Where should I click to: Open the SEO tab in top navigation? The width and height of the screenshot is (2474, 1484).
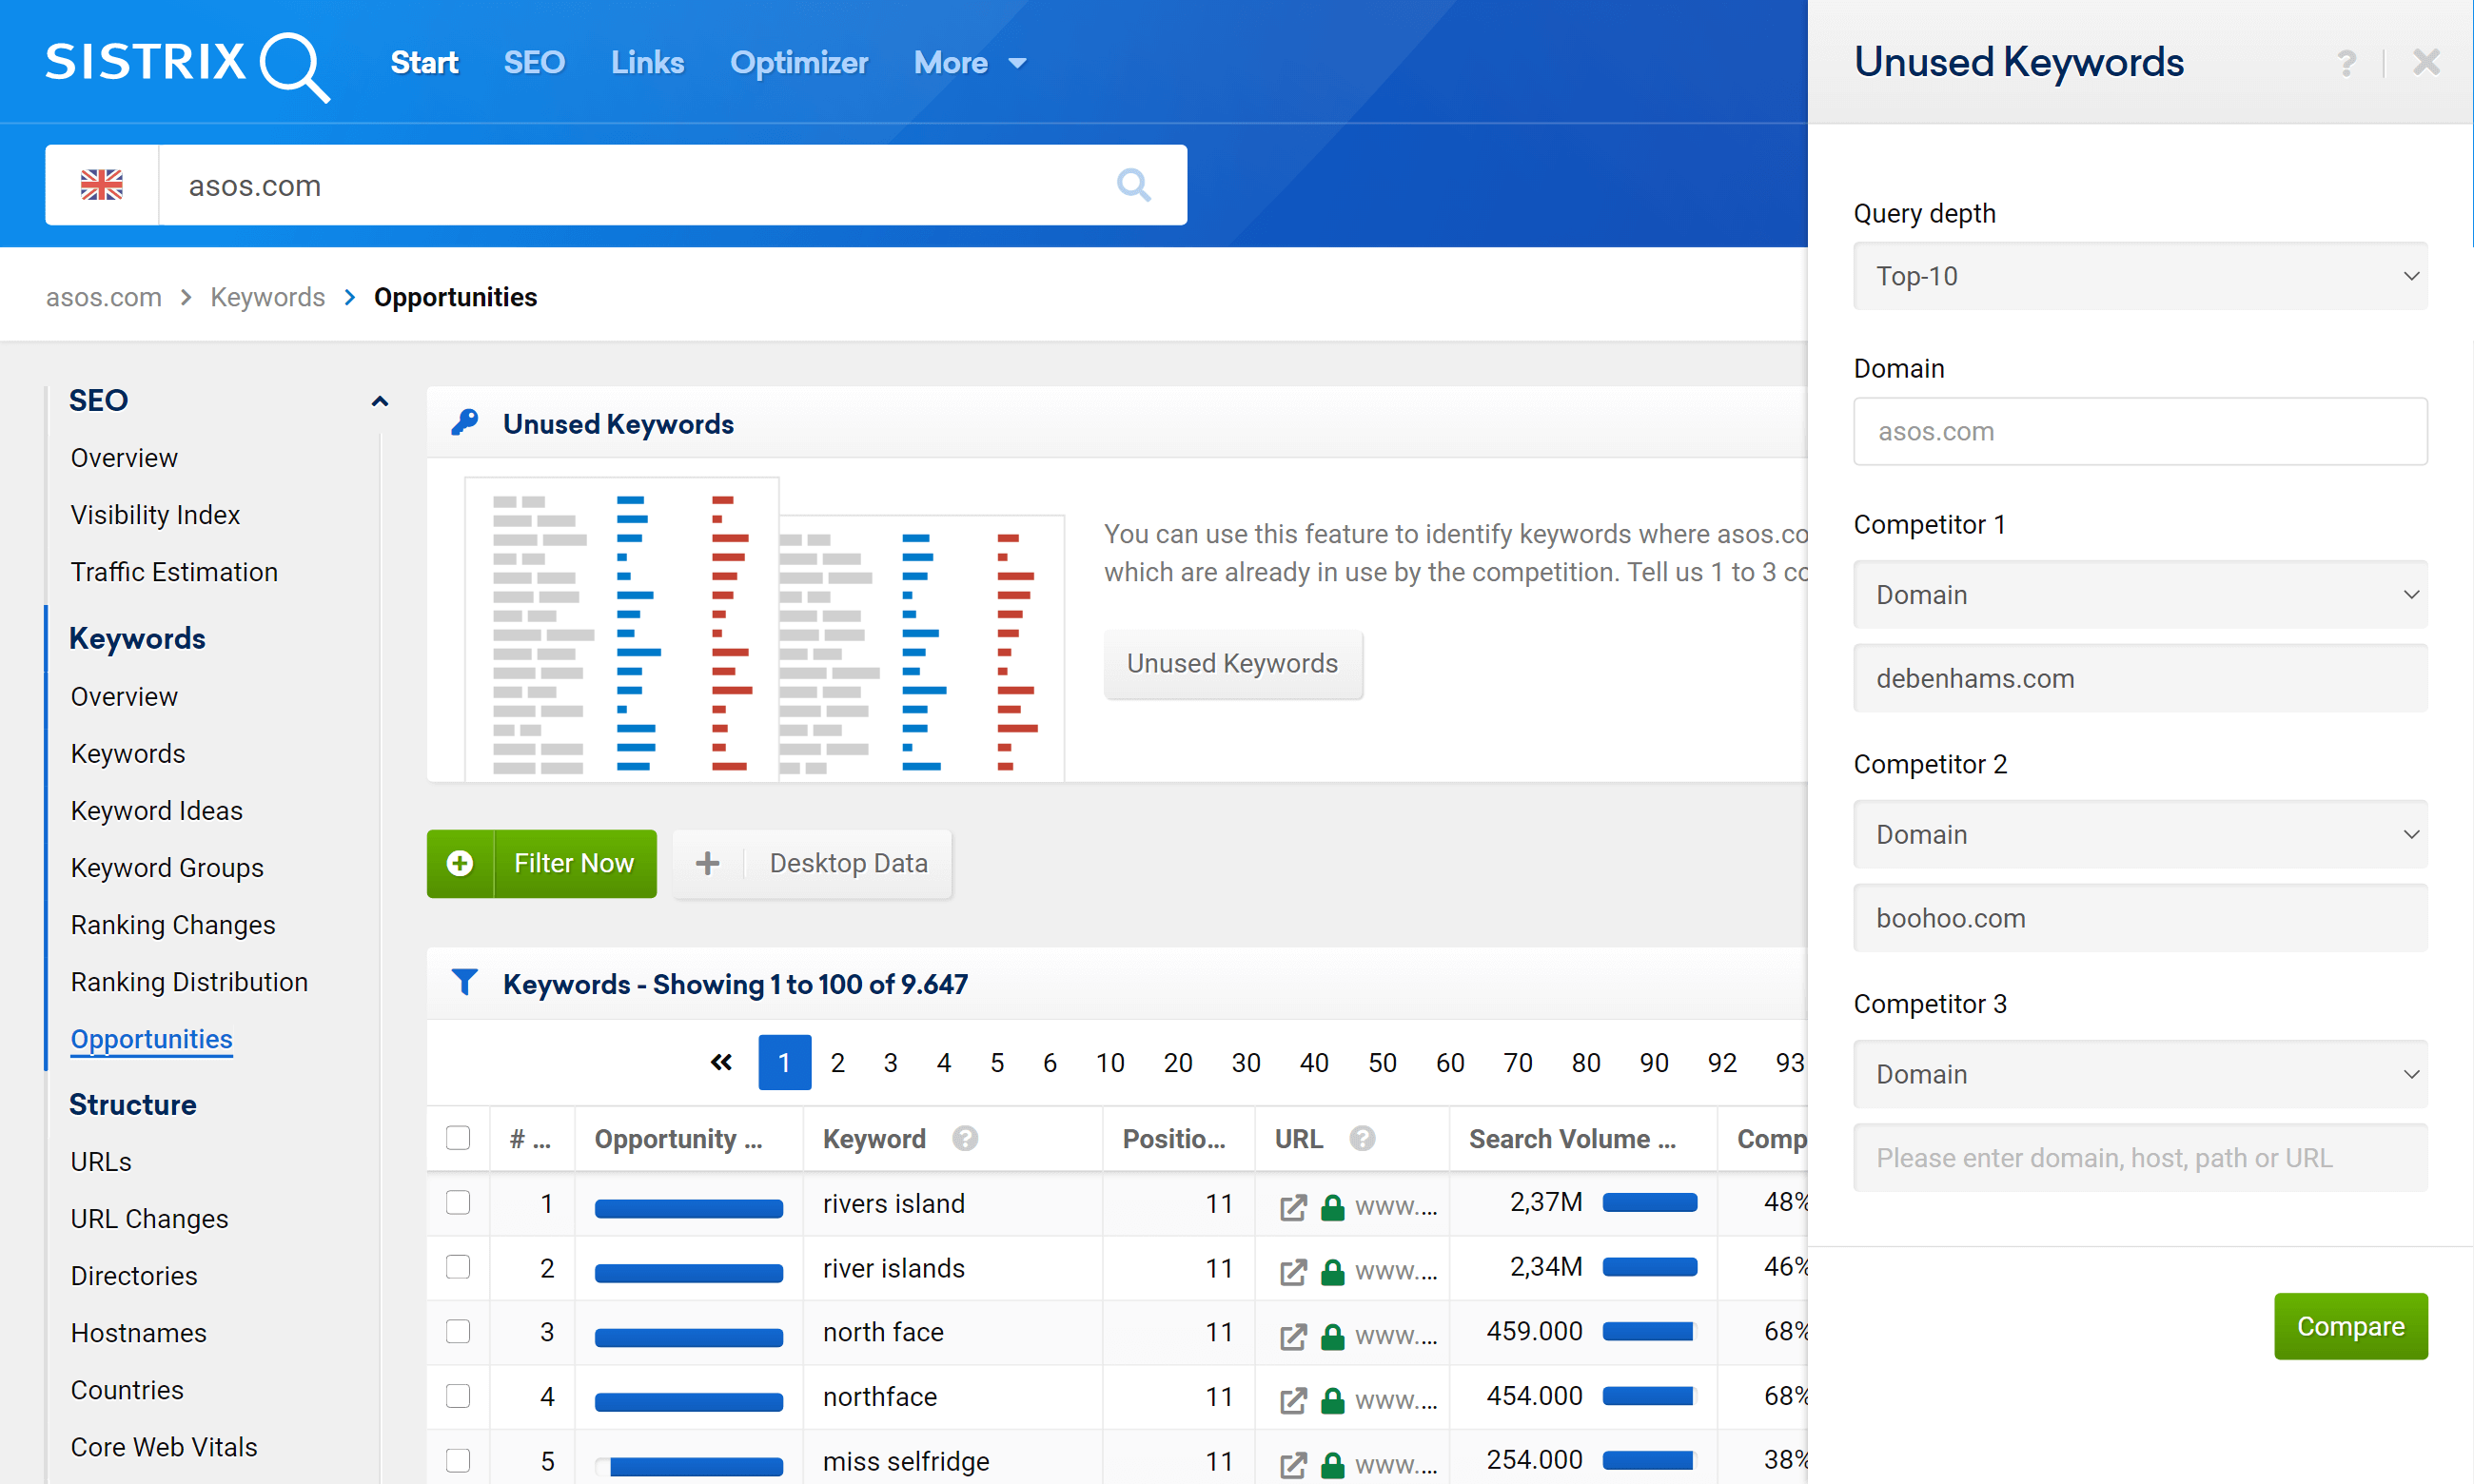[x=534, y=63]
